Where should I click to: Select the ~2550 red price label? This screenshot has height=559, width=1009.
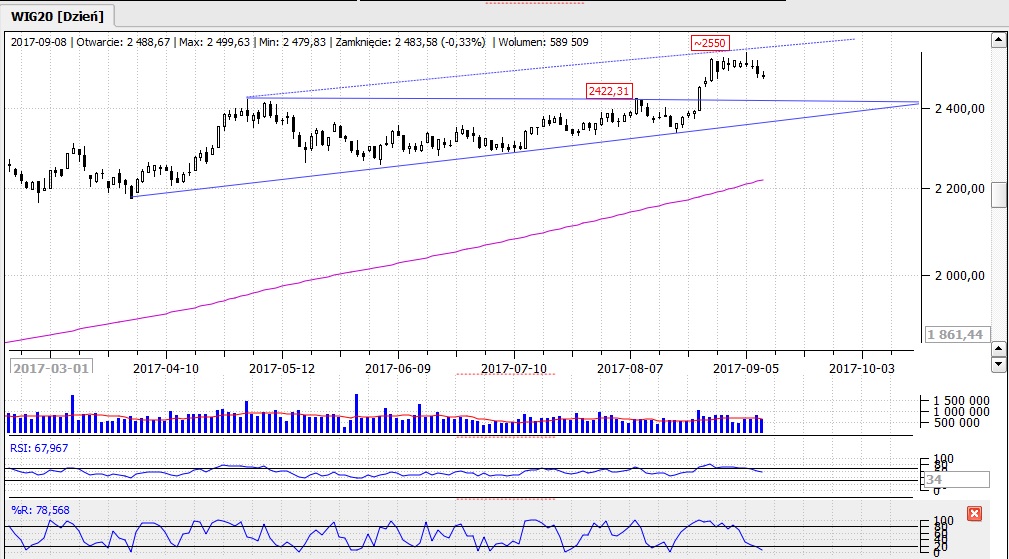(710, 43)
